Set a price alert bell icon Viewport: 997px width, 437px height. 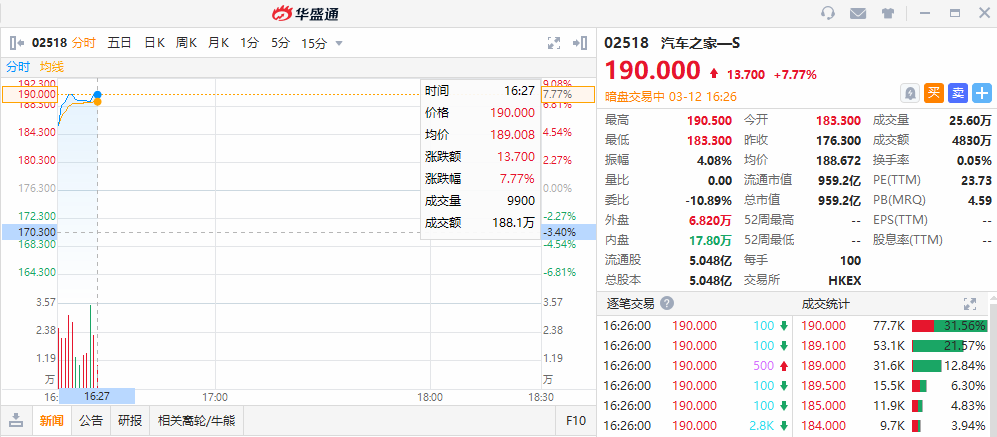pyautogui.click(x=911, y=93)
